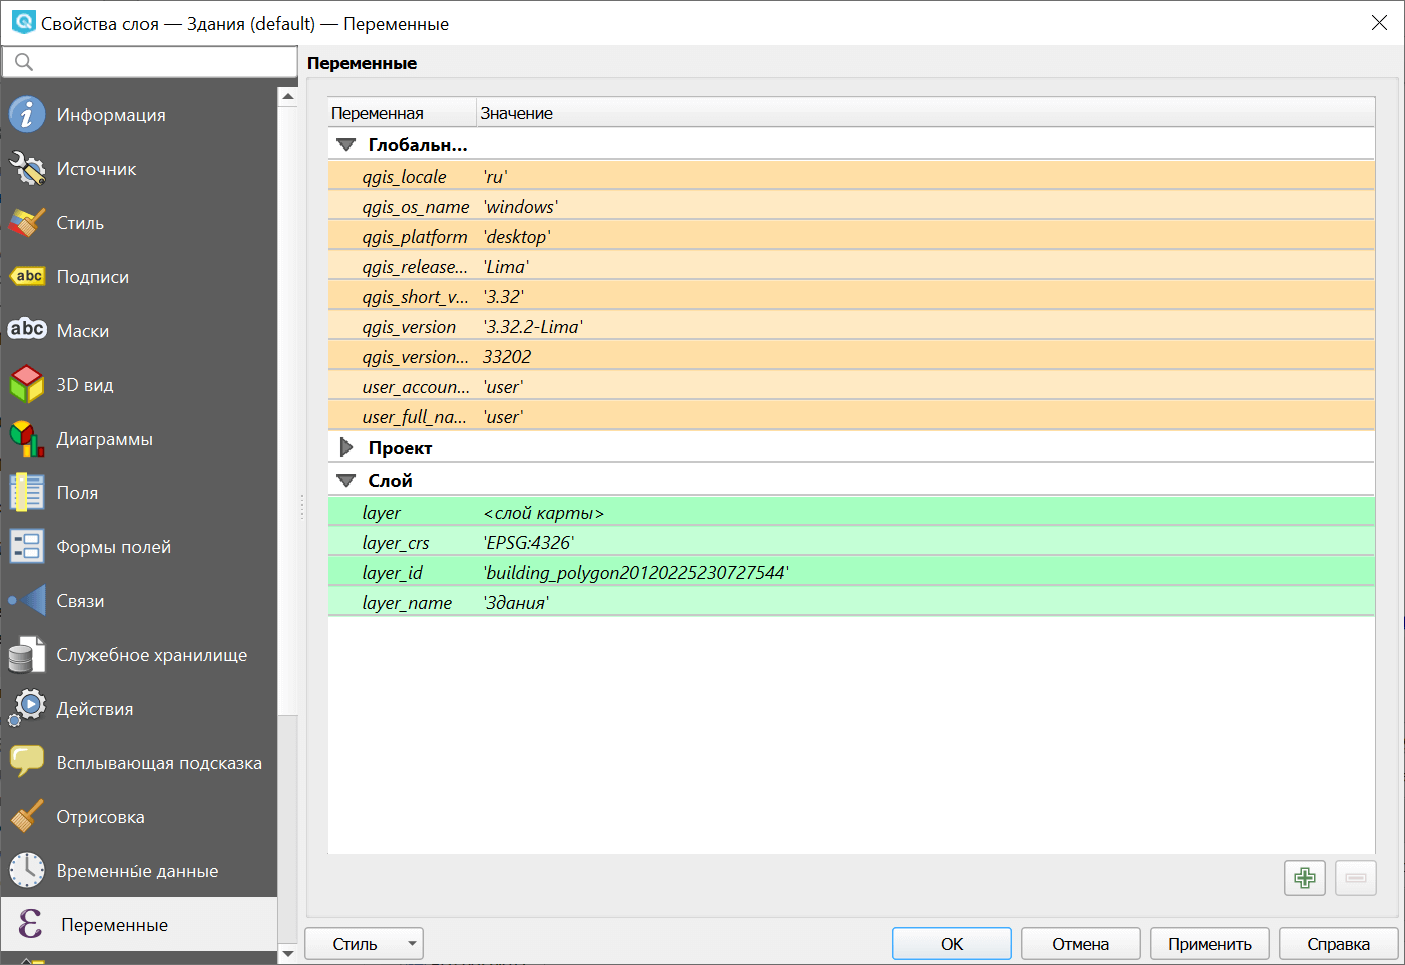Click the Действия gear icon

(26, 708)
